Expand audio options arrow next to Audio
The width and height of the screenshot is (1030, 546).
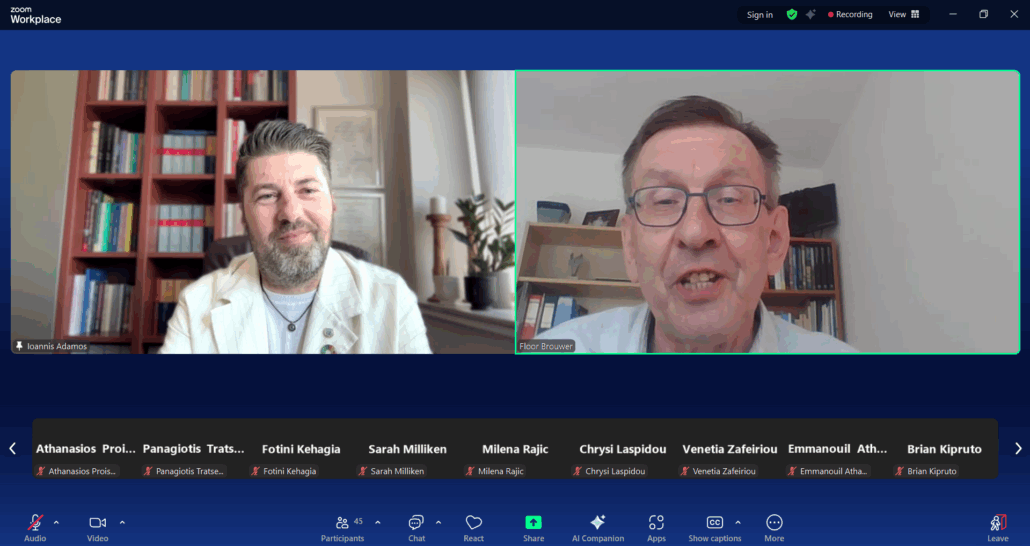pos(56,522)
